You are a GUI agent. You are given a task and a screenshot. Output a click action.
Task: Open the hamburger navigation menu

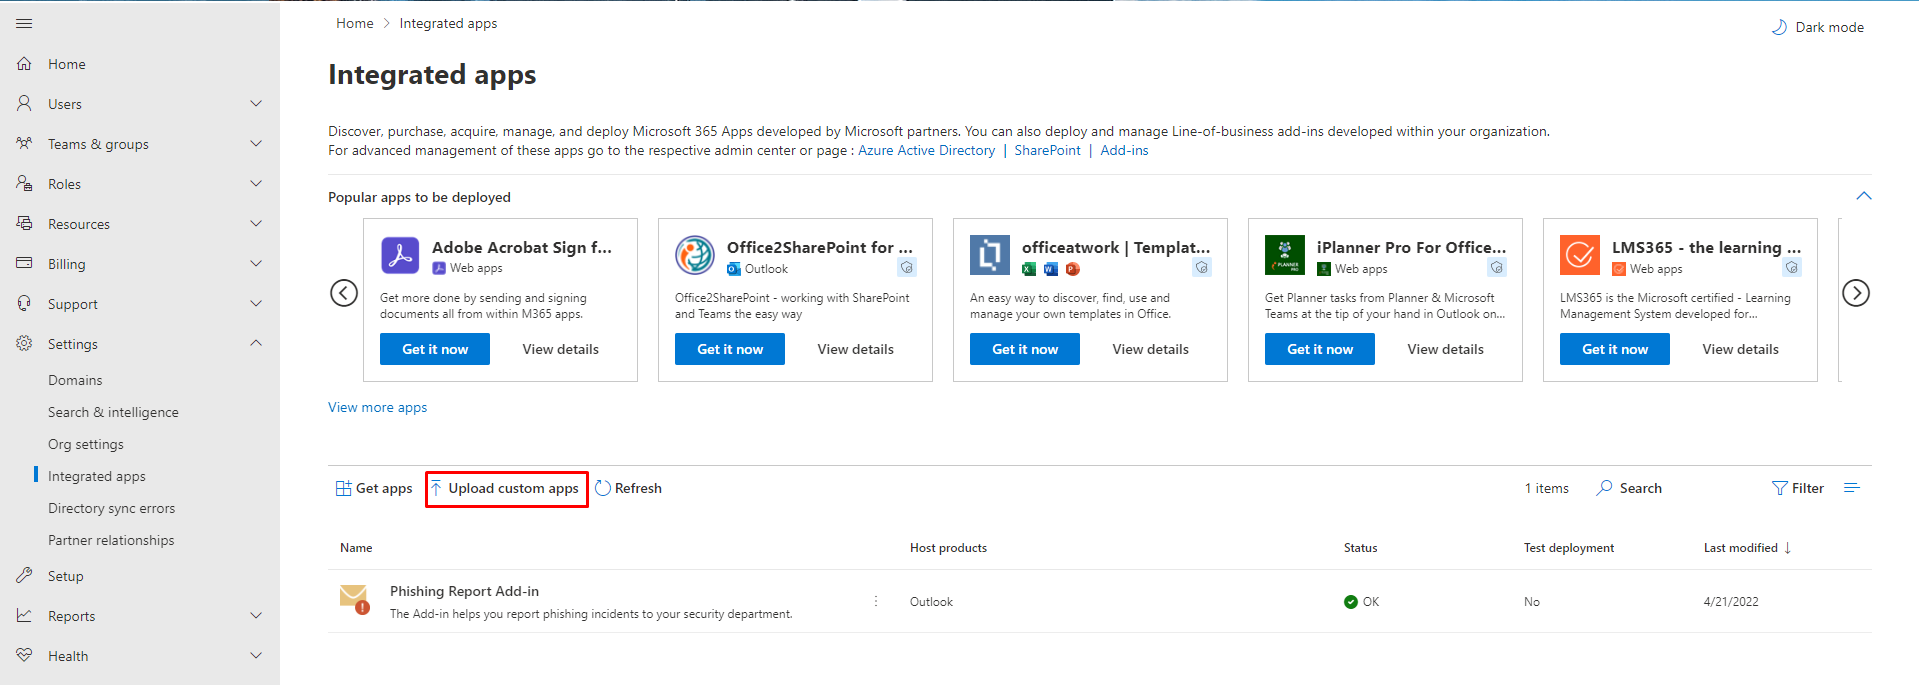click(x=24, y=23)
